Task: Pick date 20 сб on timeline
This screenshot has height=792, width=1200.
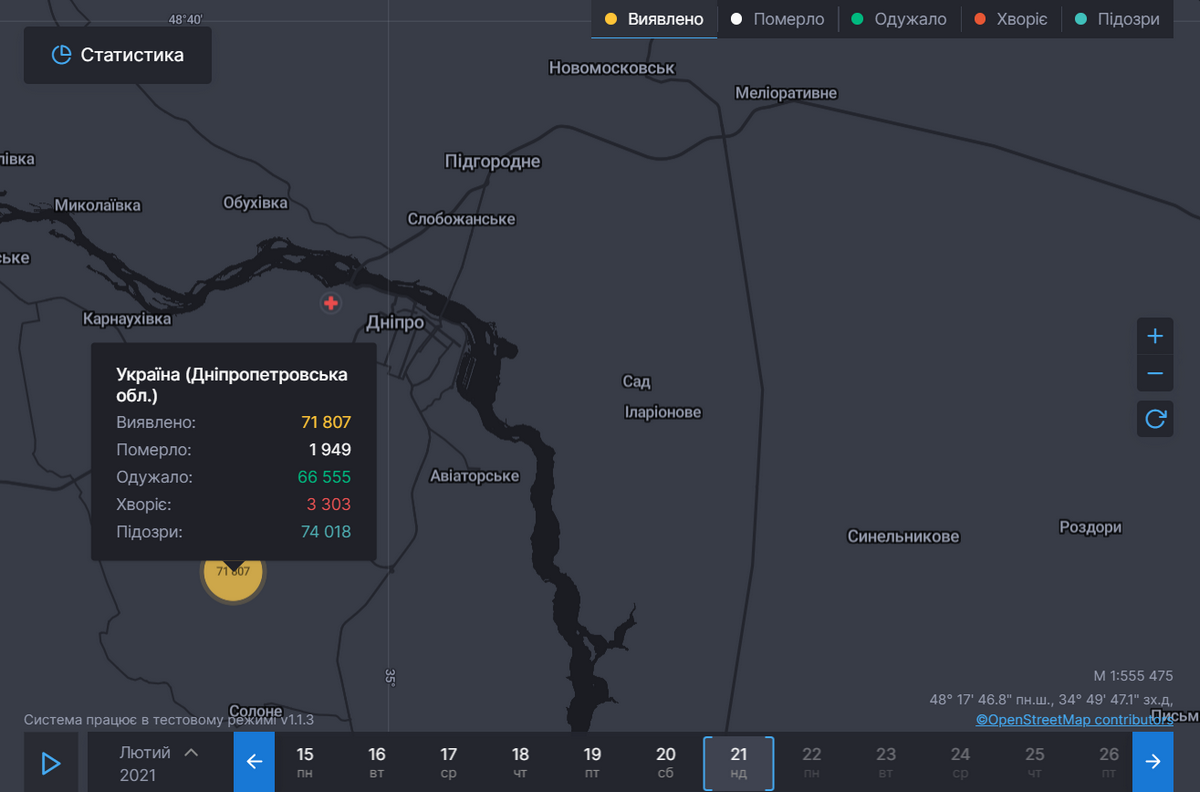Action: [666, 762]
